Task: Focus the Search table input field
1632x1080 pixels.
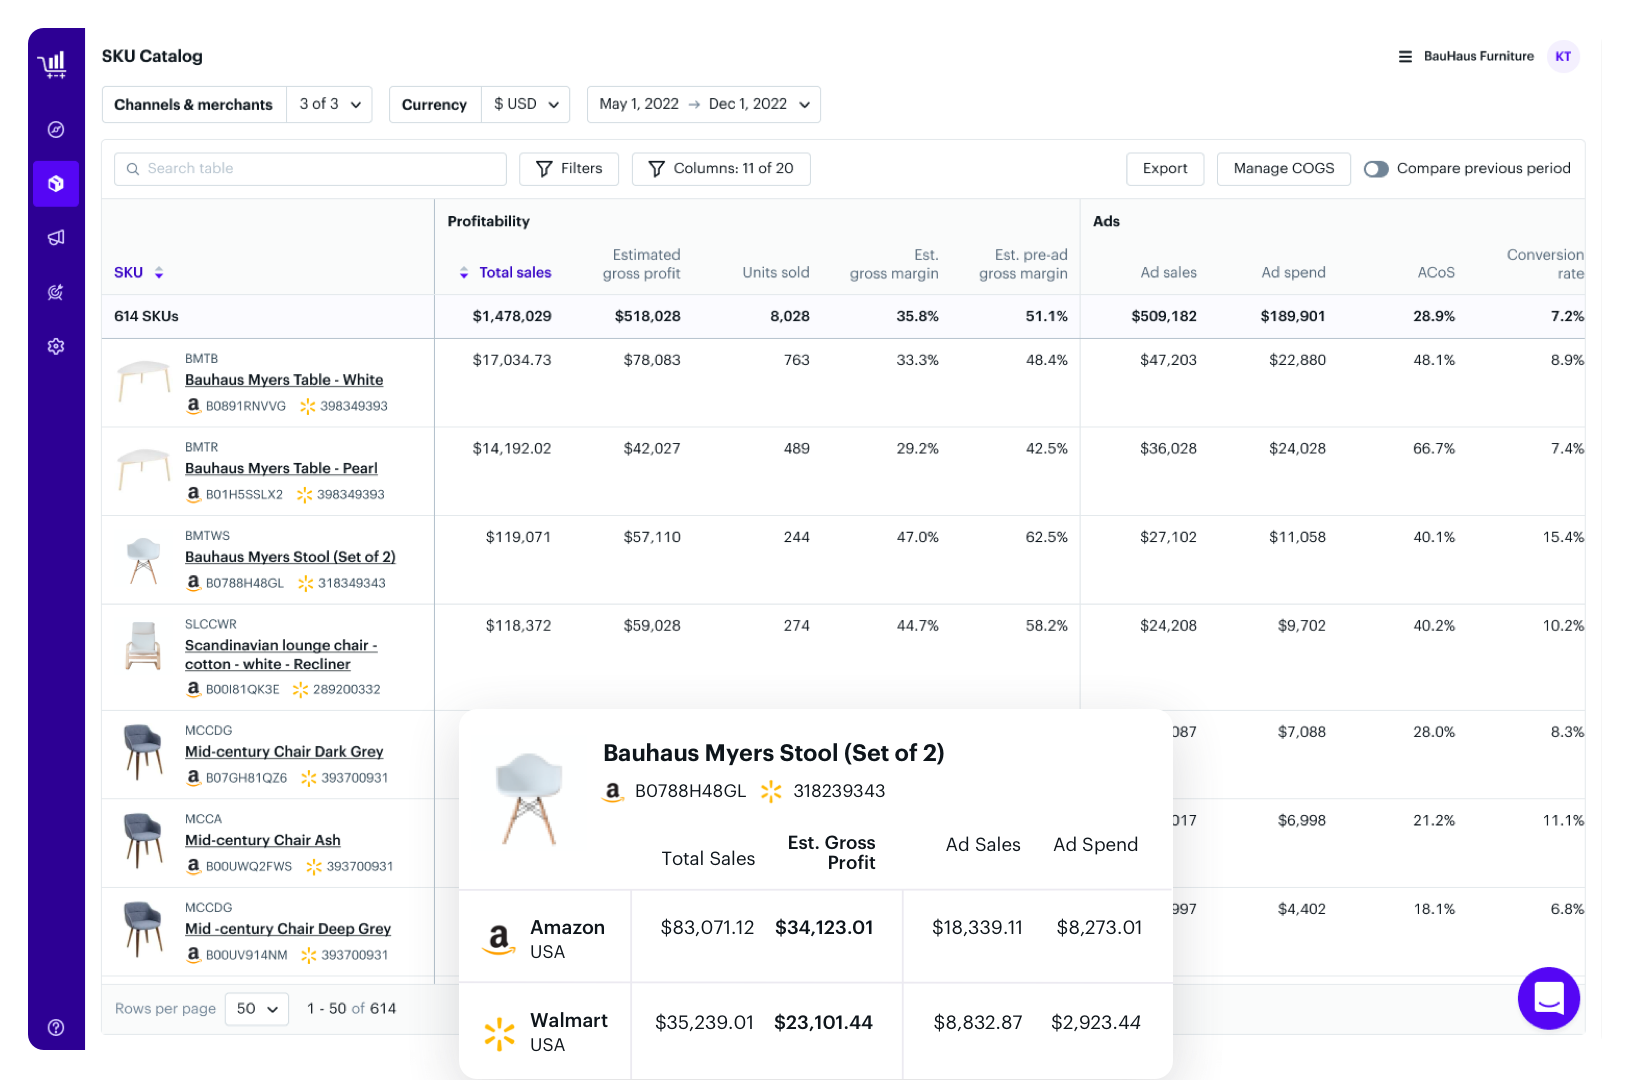Action: (x=310, y=169)
